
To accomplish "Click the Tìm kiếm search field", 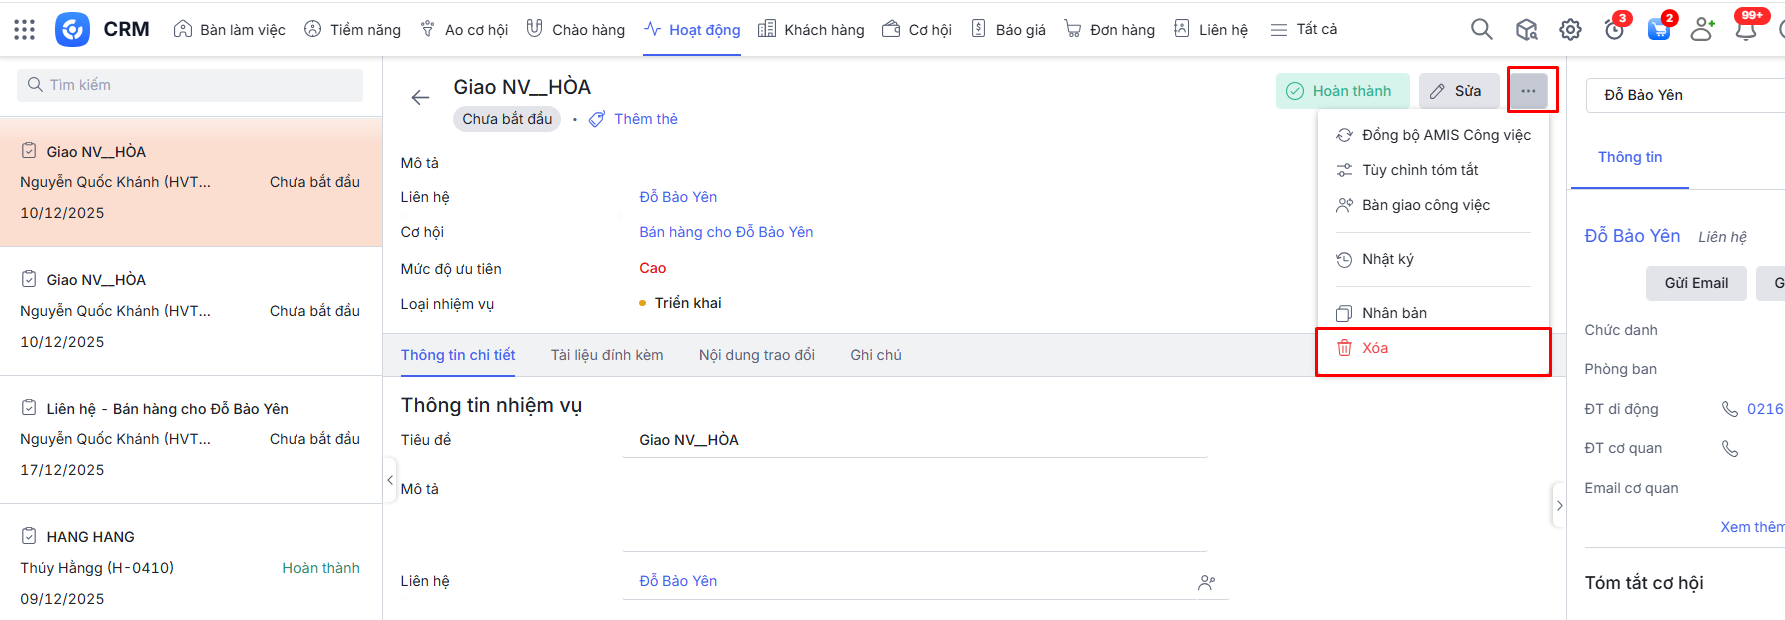I will pos(190,85).
